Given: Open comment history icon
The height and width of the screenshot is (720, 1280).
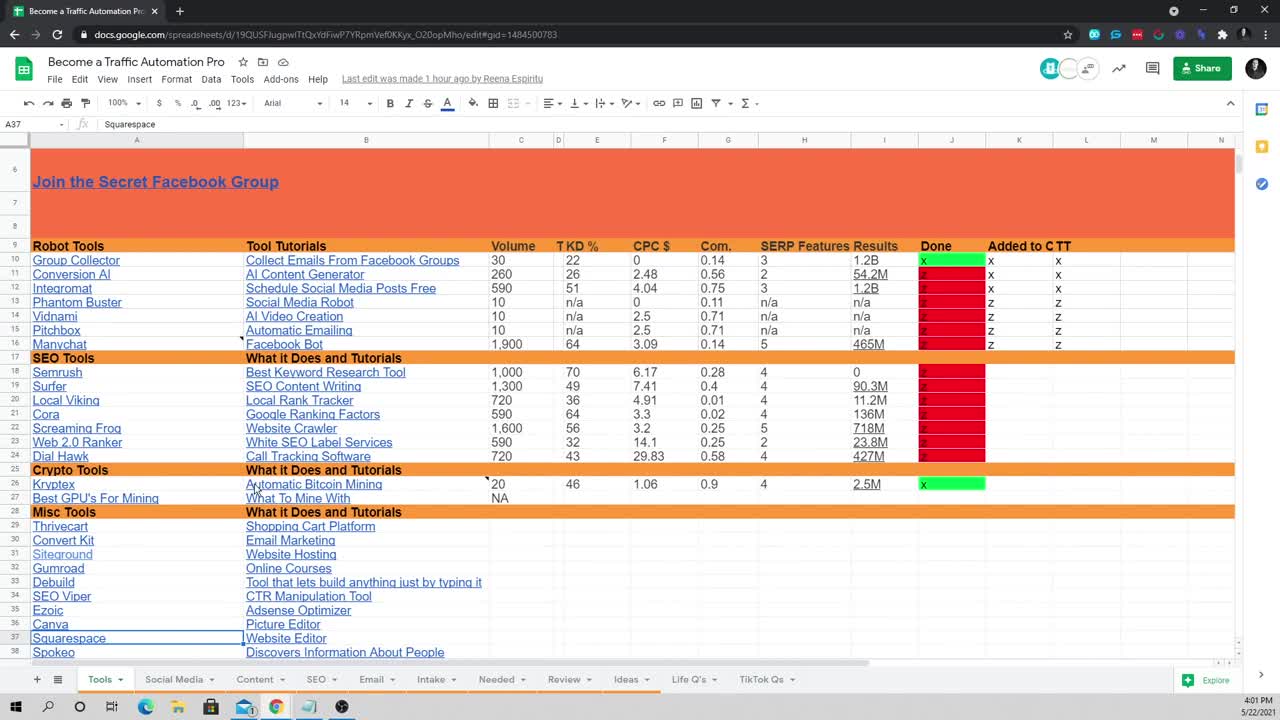Looking at the screenshot, I should (1152, 68).
